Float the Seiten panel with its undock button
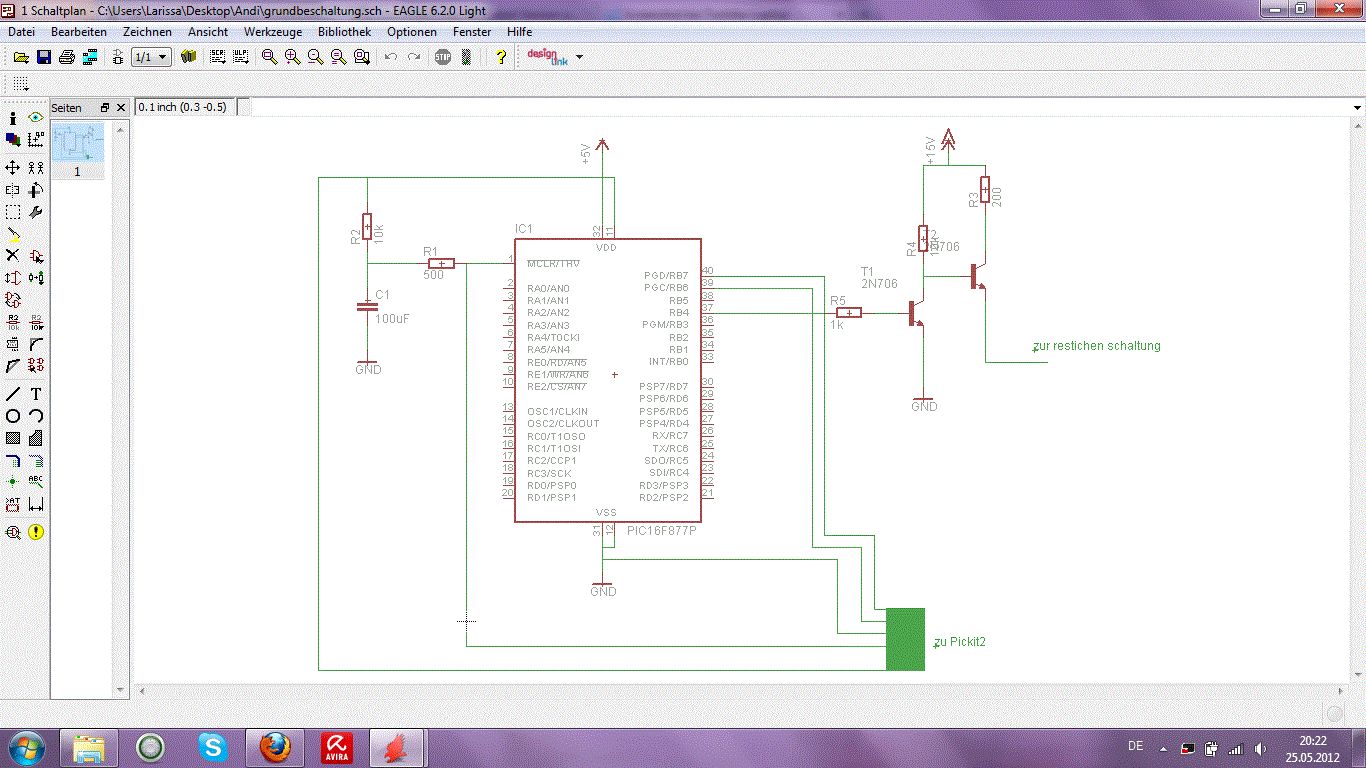 coord(103,107)
